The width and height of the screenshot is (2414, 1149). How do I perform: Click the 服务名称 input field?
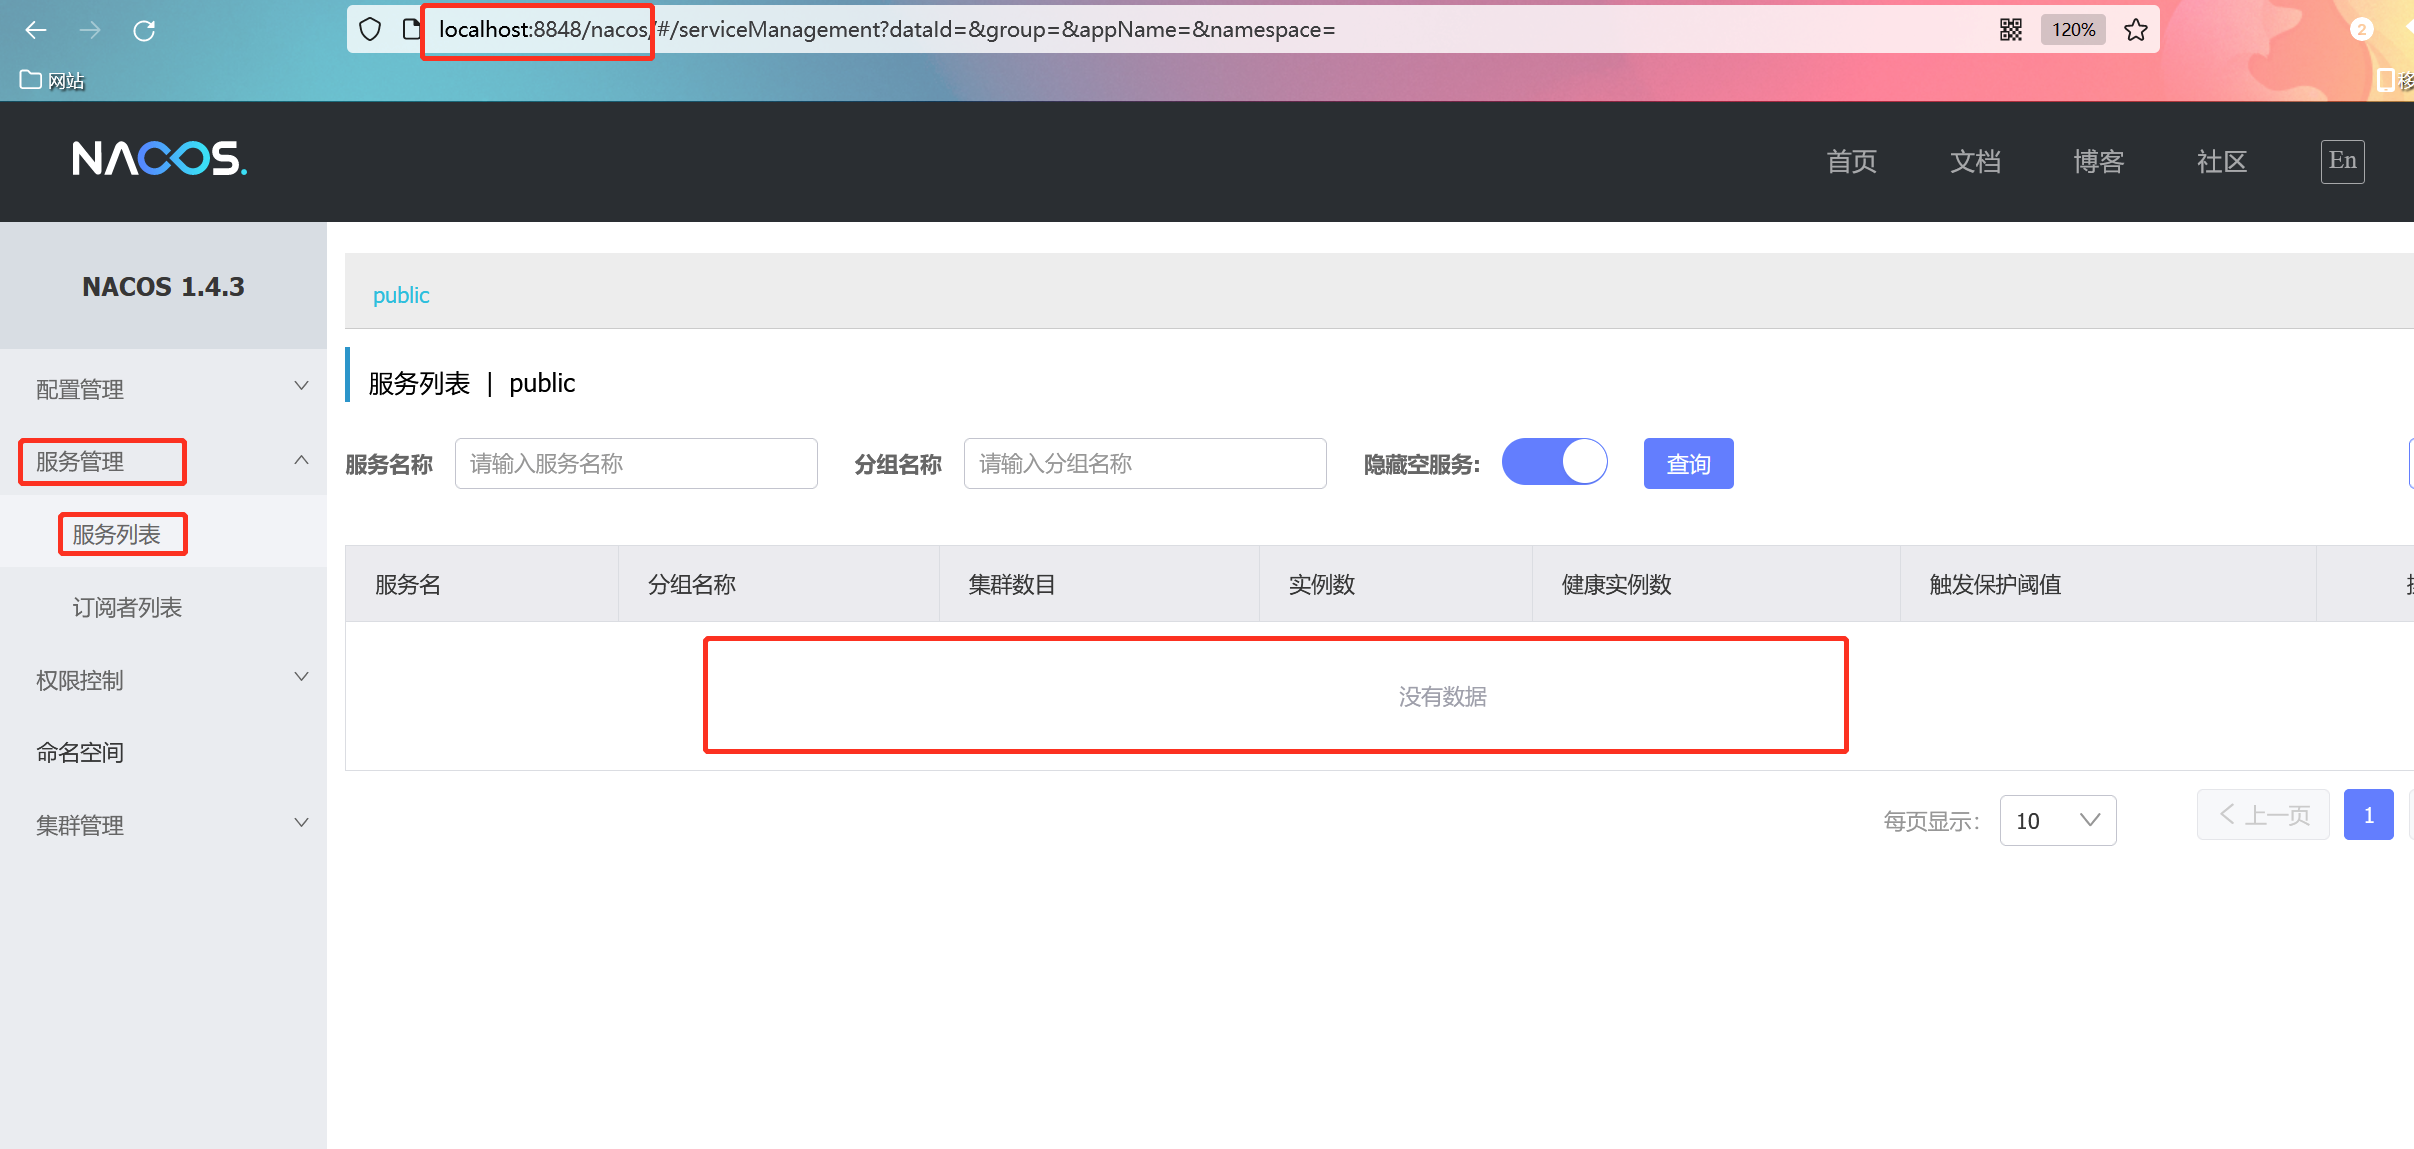tap(636, 463)
